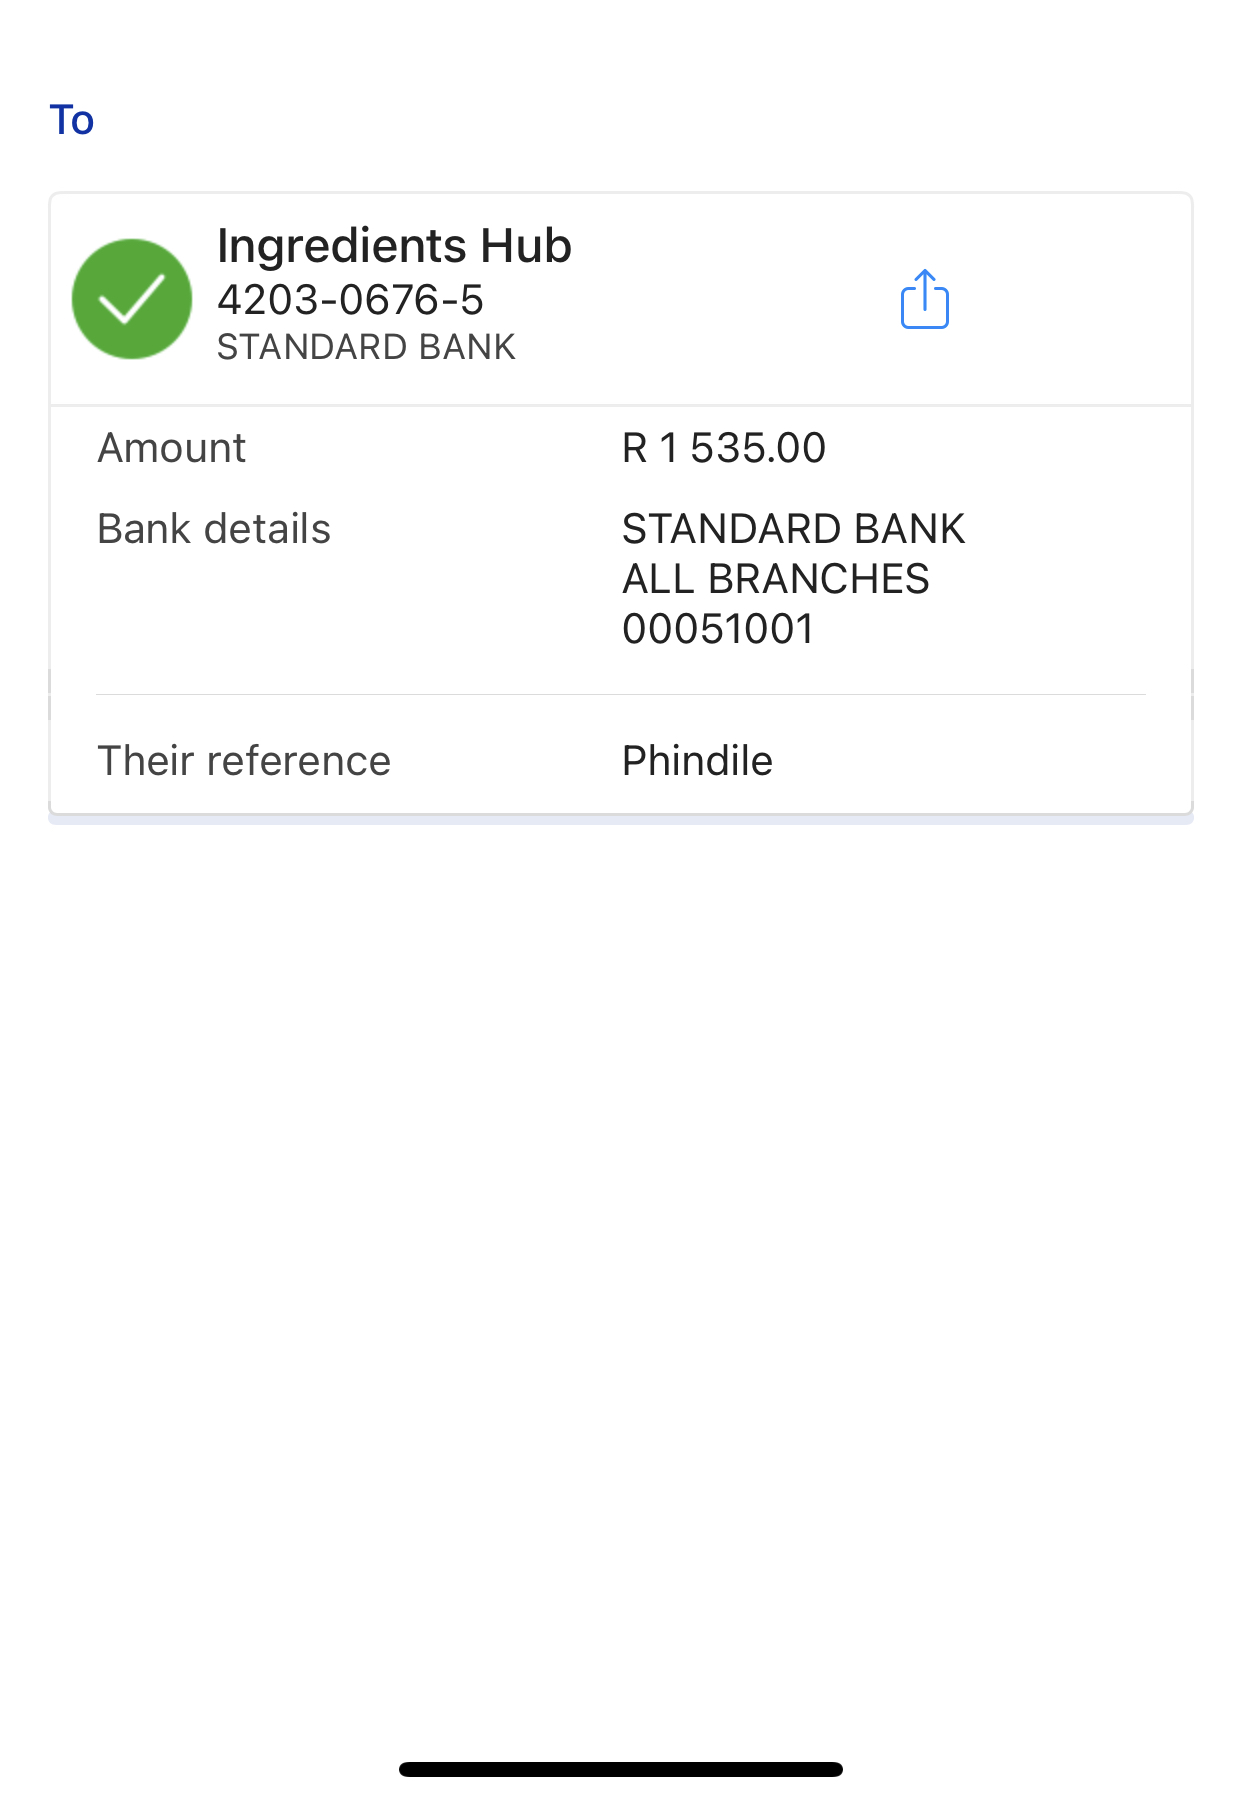1242x1801 pixels.
Task: Select the branch code 00051001
Action: coord(718,629)
